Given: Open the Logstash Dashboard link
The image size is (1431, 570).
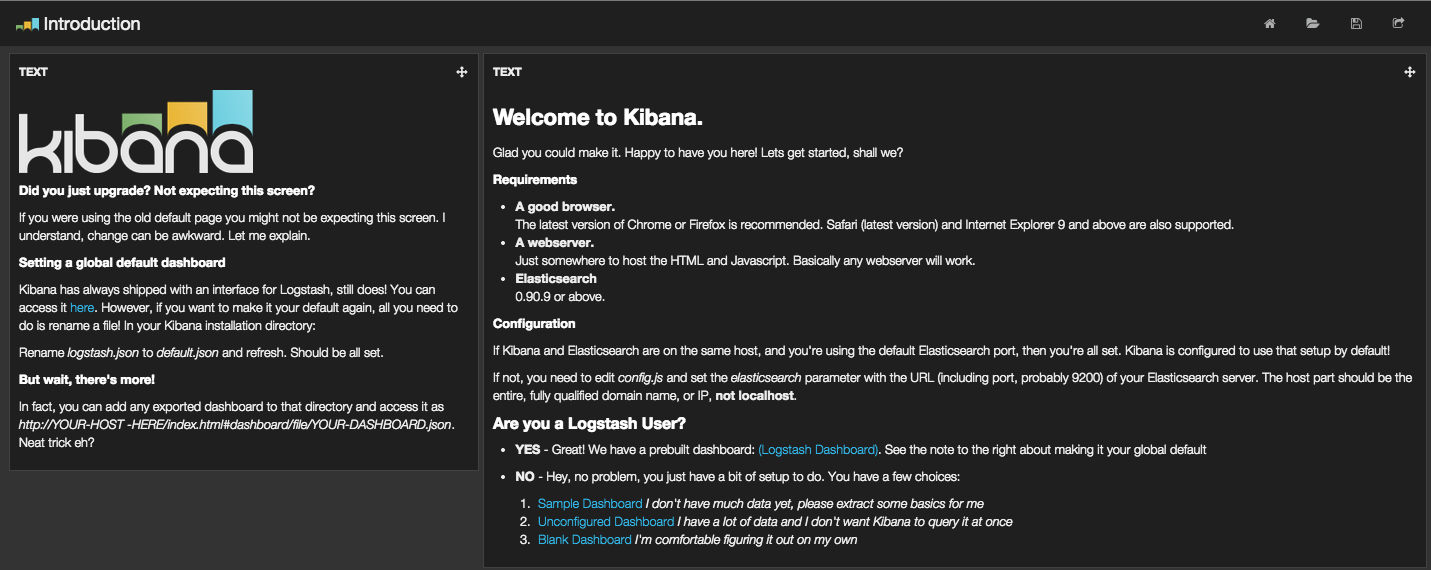Looking at the screenshot, I should (x=818, y=450).
